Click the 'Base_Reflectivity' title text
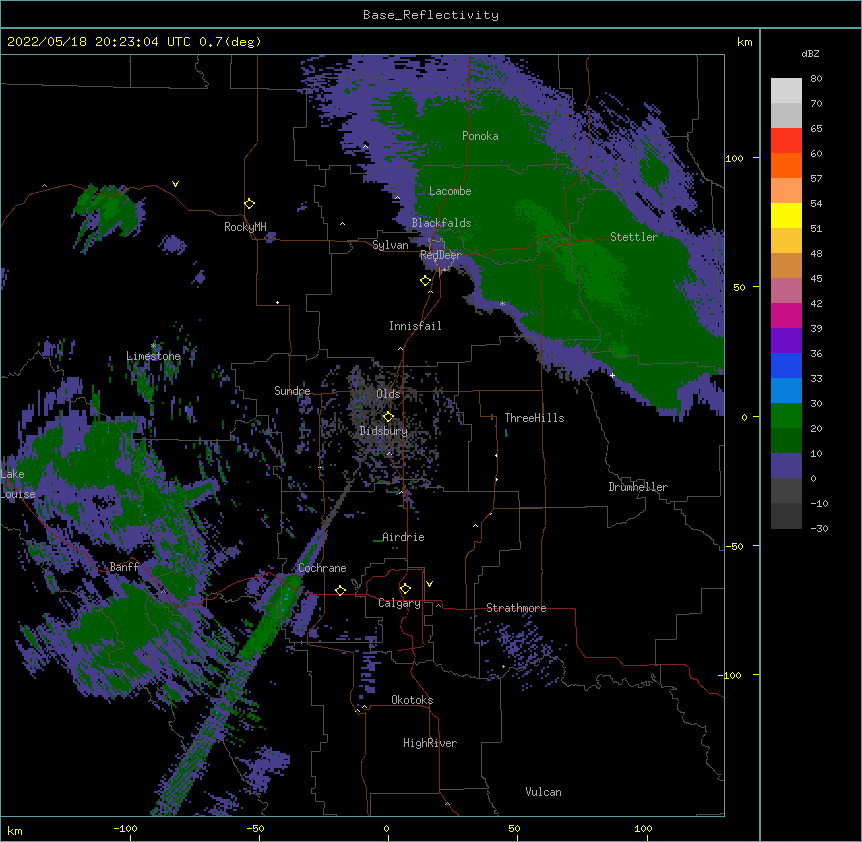This screenshot has height=842, width=862. coord(431,15)
